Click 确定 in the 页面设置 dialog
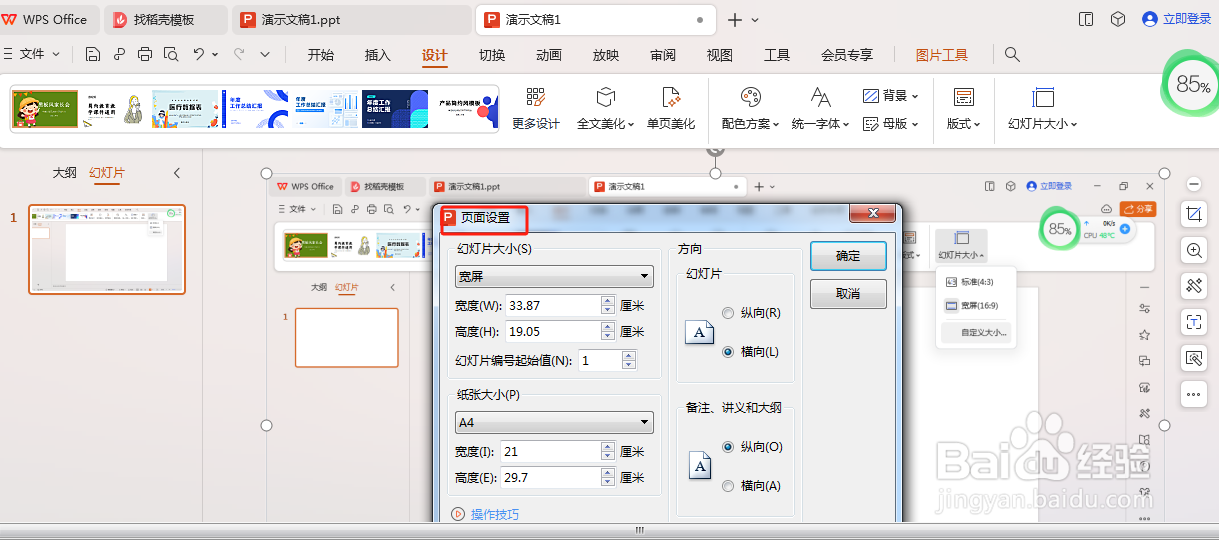Image resolution: width=1219 pixels, height=541 pixels. point(848,256)
